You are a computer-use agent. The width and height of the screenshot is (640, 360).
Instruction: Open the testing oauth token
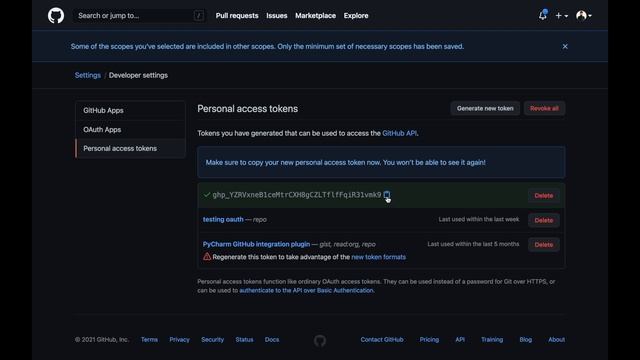223,219
